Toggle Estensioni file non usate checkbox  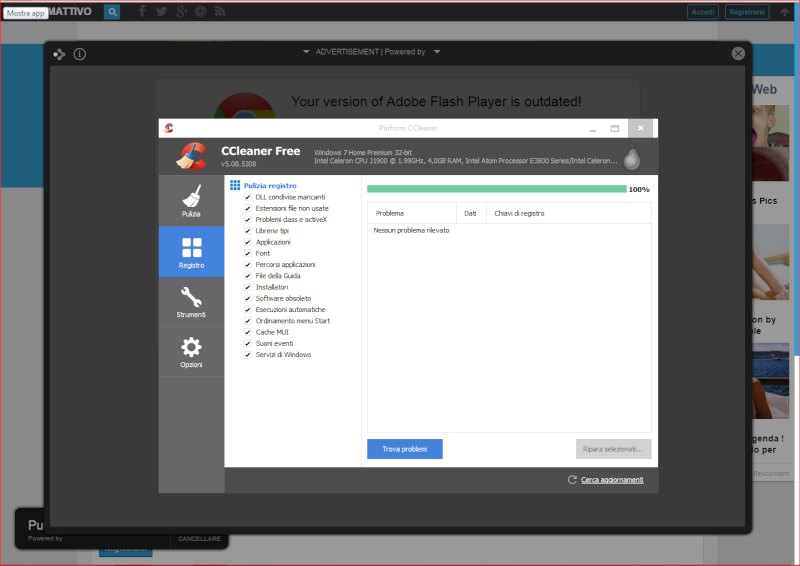click(247, 208)
